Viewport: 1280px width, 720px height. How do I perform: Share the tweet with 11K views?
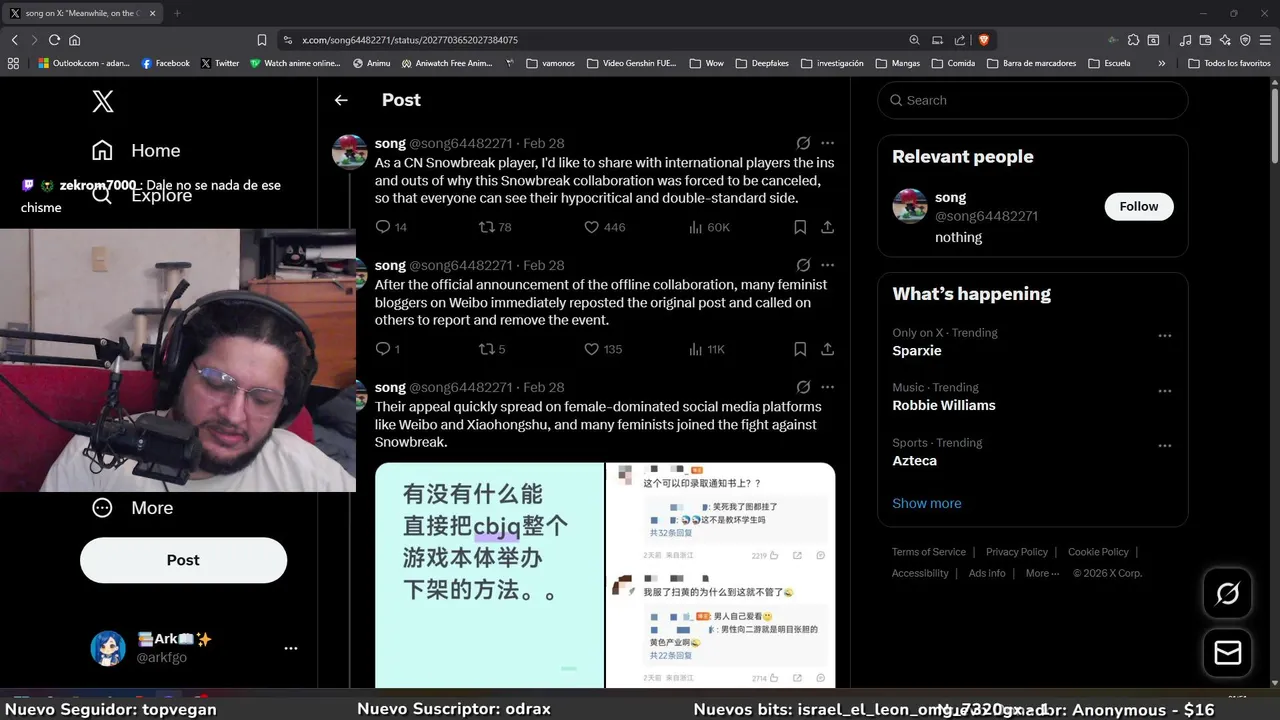pyautogui.click(x=827, y=349)
